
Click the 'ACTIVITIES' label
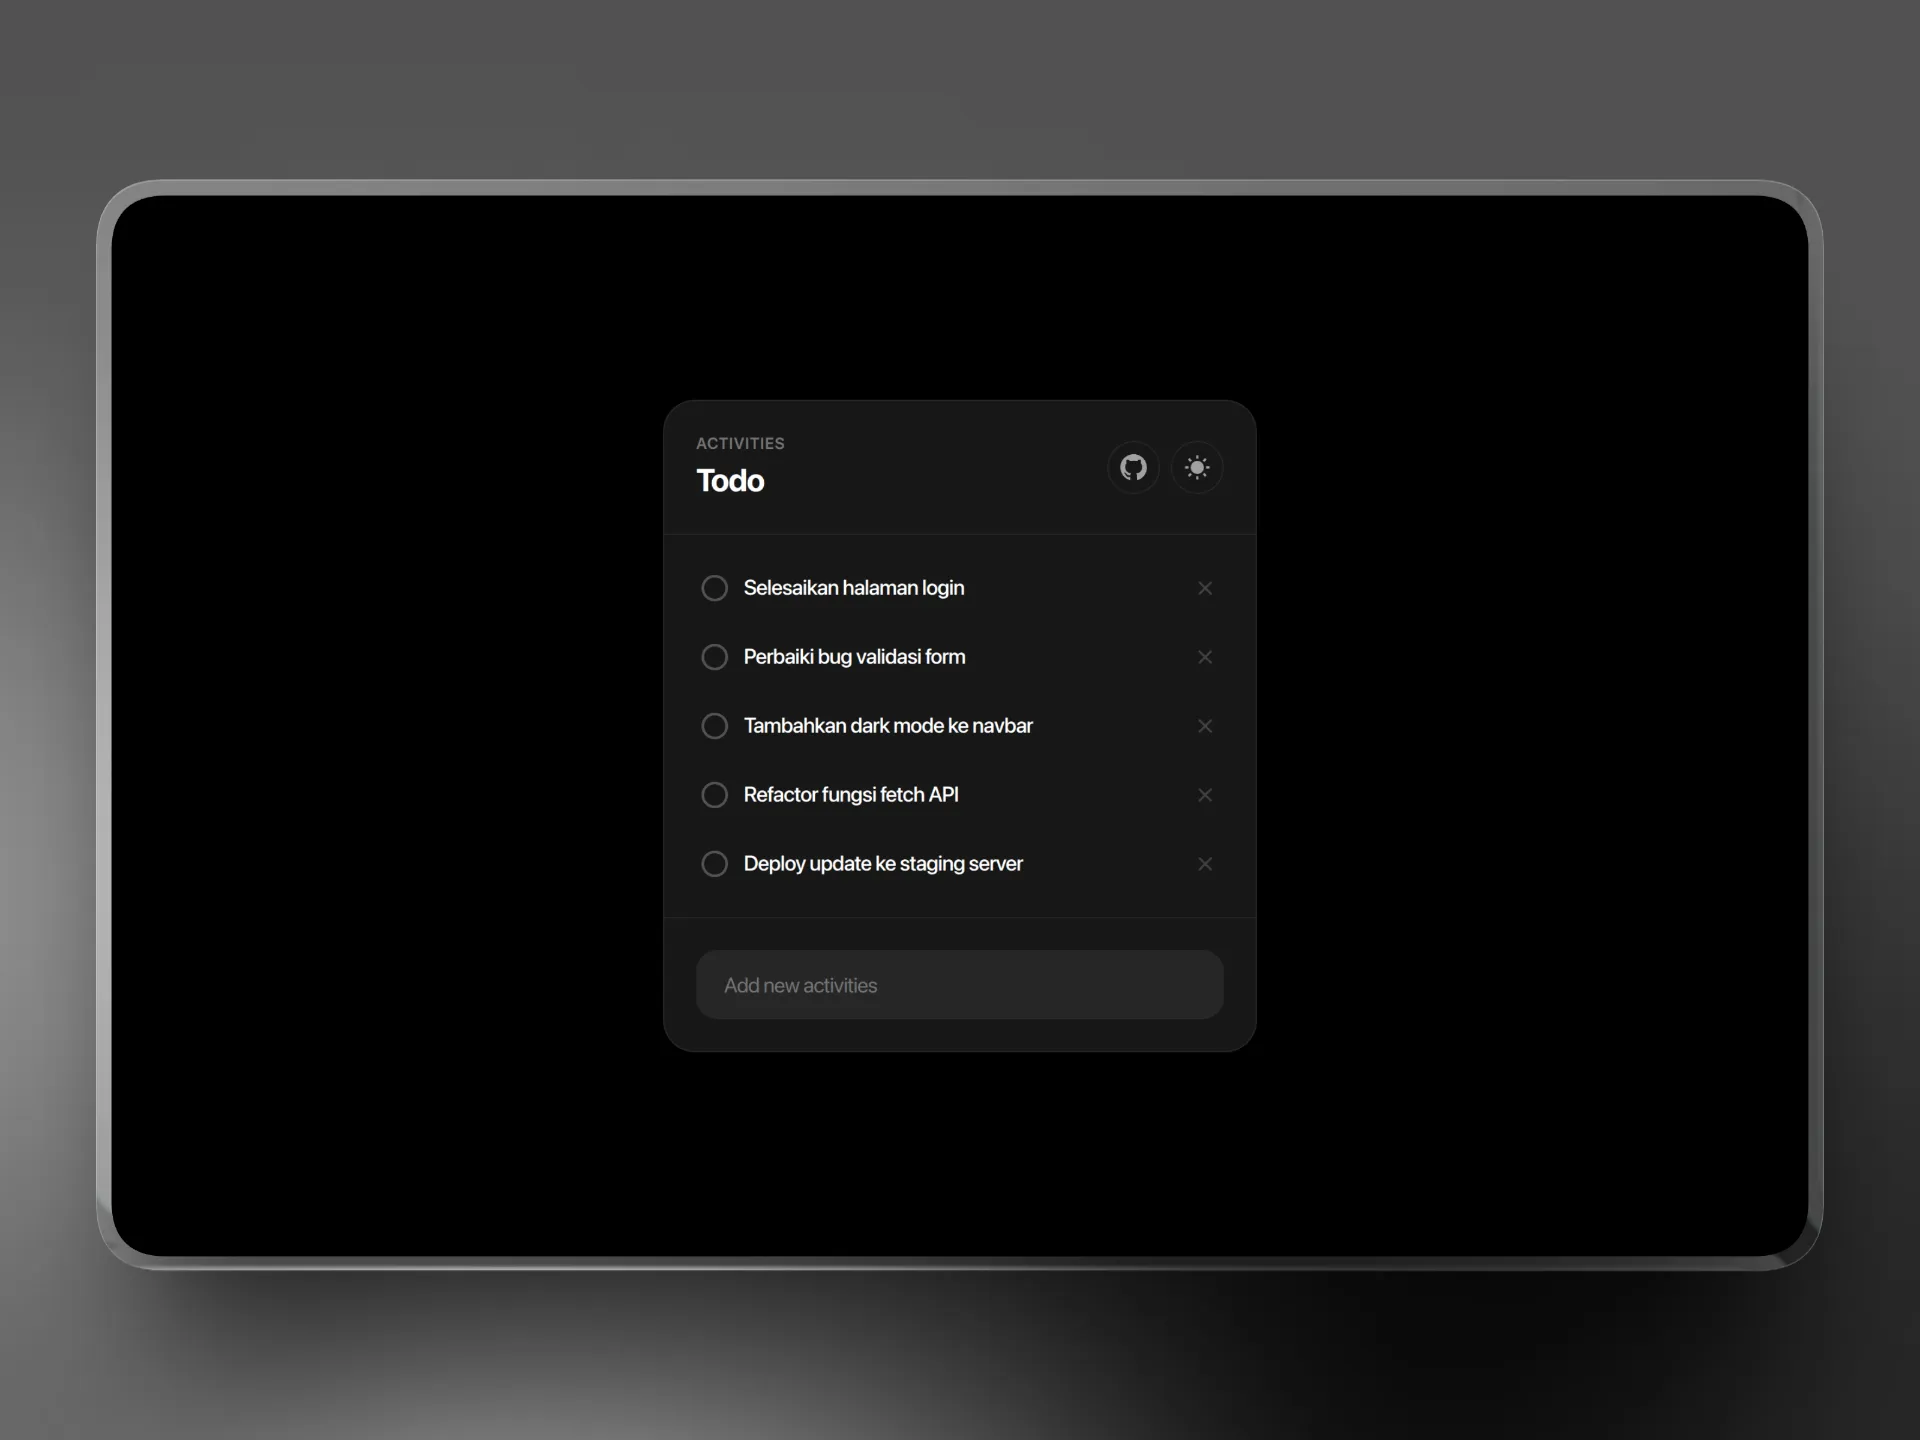740,443
